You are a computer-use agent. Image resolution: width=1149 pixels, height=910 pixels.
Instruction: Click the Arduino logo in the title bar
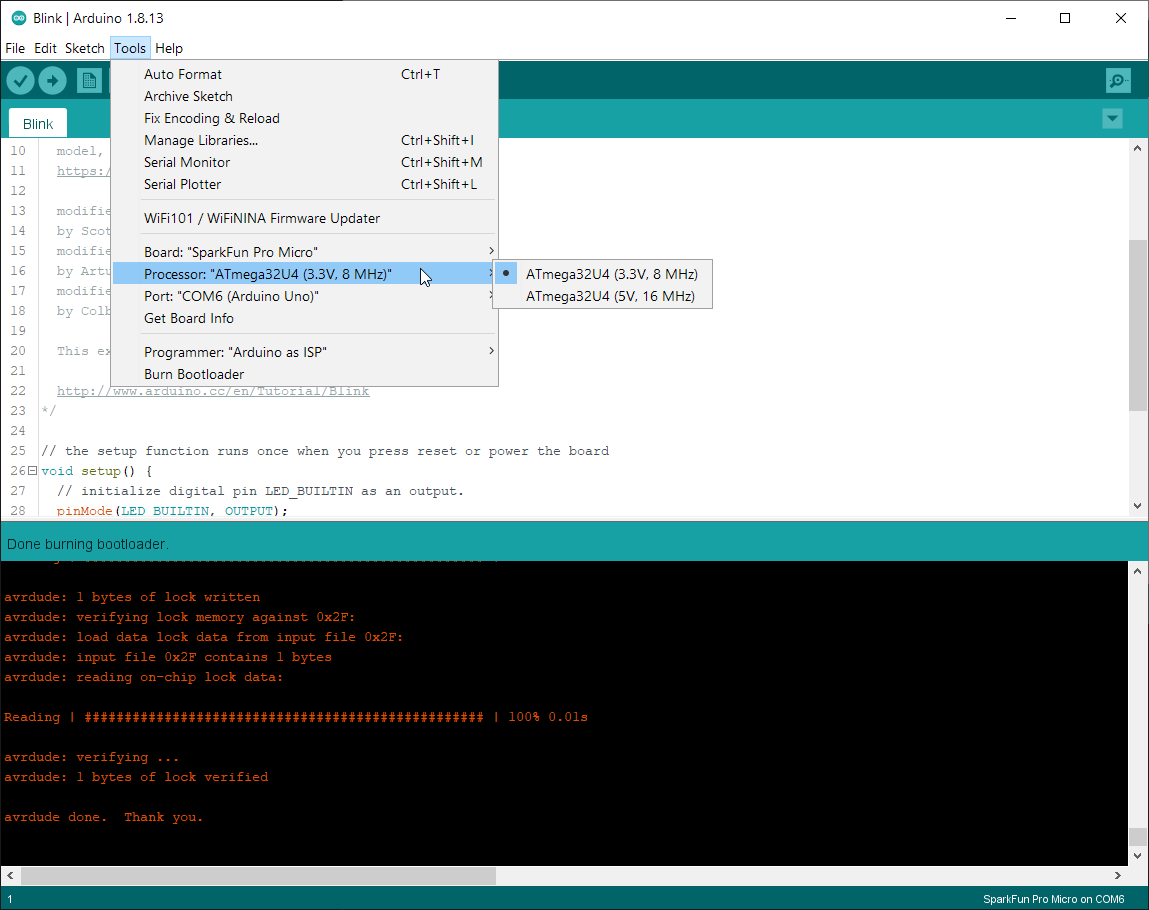tap(19, 18)
